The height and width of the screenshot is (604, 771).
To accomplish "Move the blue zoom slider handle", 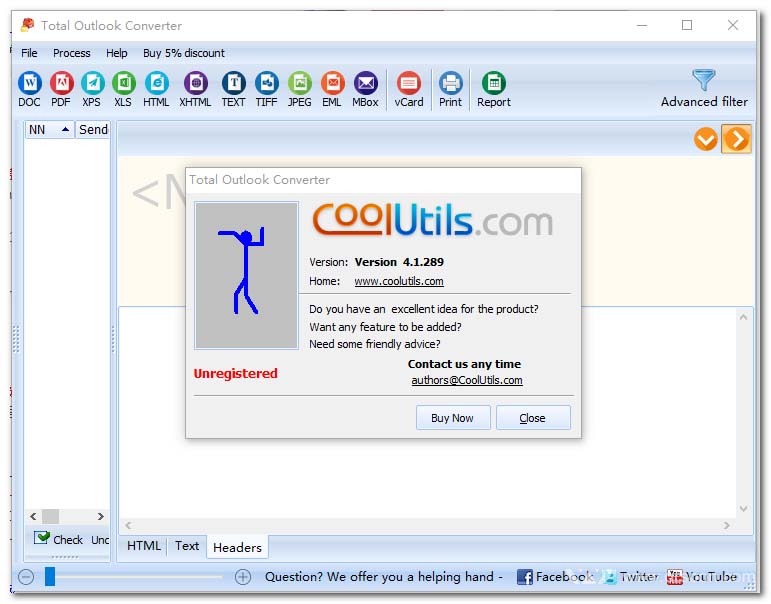I will [x=50, y=576].
